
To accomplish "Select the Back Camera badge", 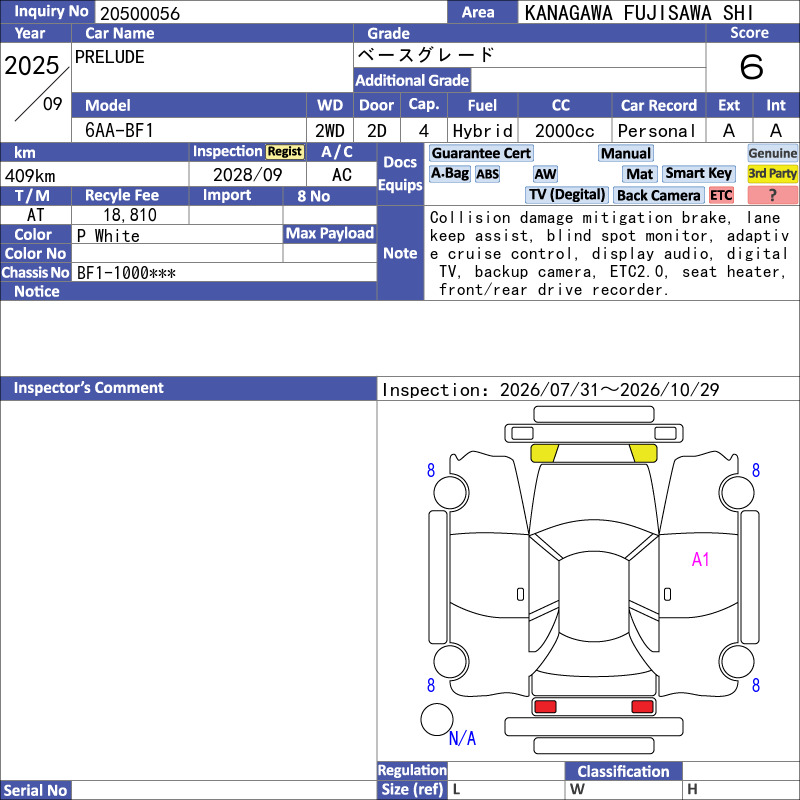I will [659, 195].
